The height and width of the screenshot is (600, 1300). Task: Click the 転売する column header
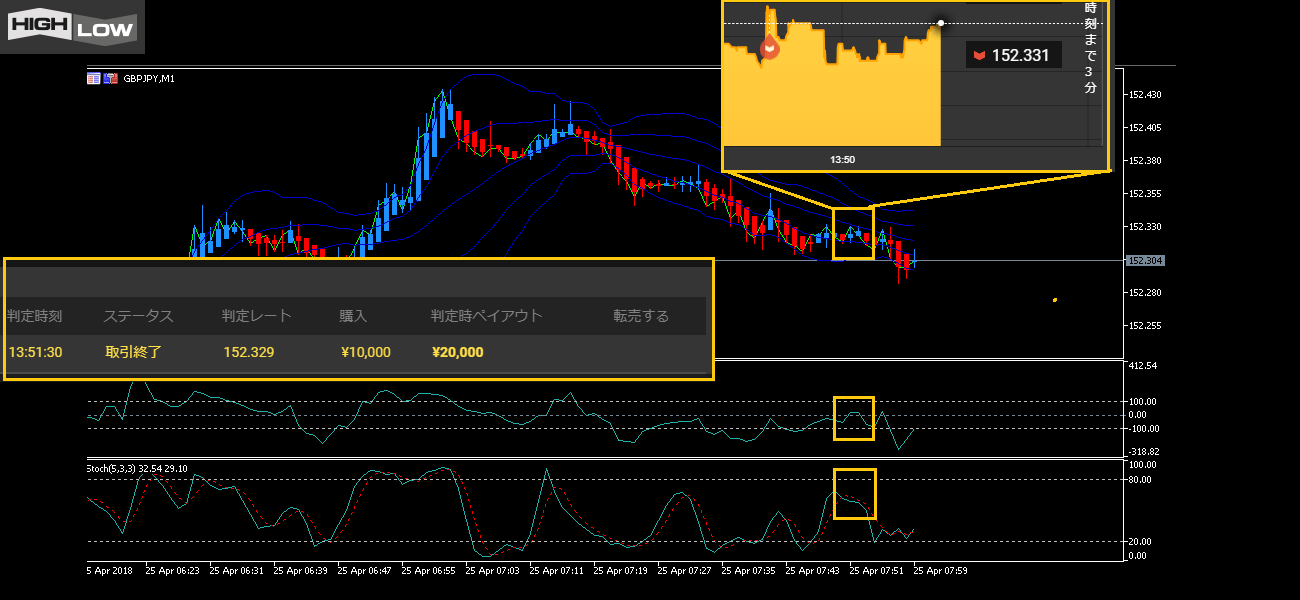pos(641,316)
